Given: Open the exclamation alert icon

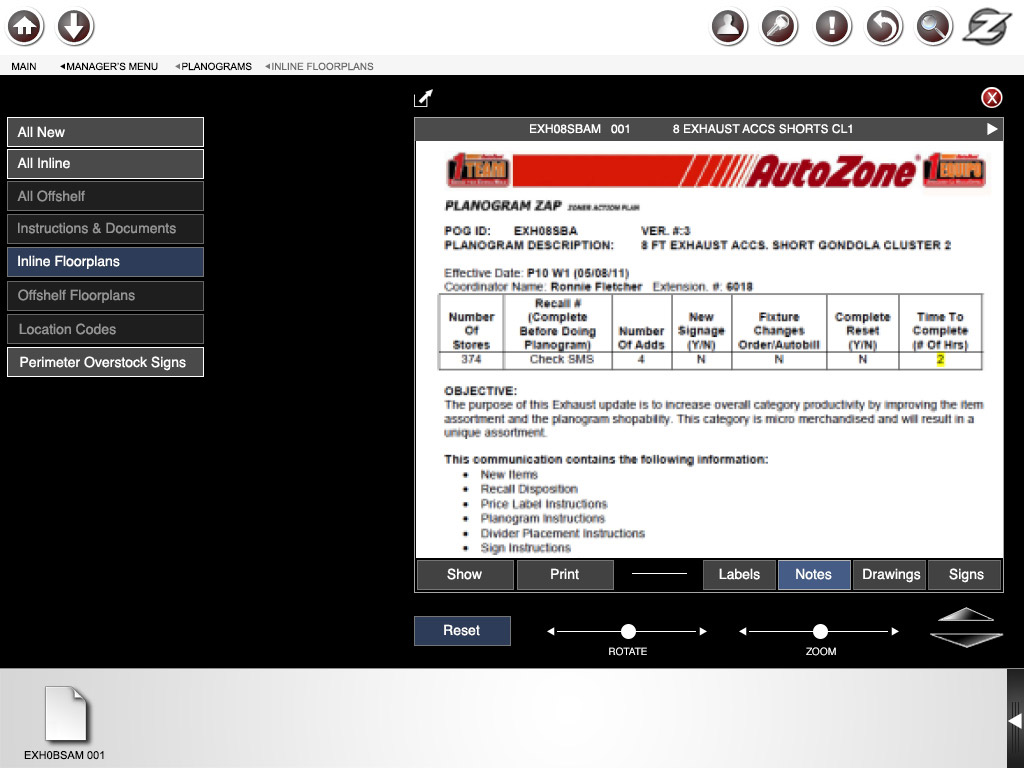Looking at the screenshot, I should (x=832, y=27).
